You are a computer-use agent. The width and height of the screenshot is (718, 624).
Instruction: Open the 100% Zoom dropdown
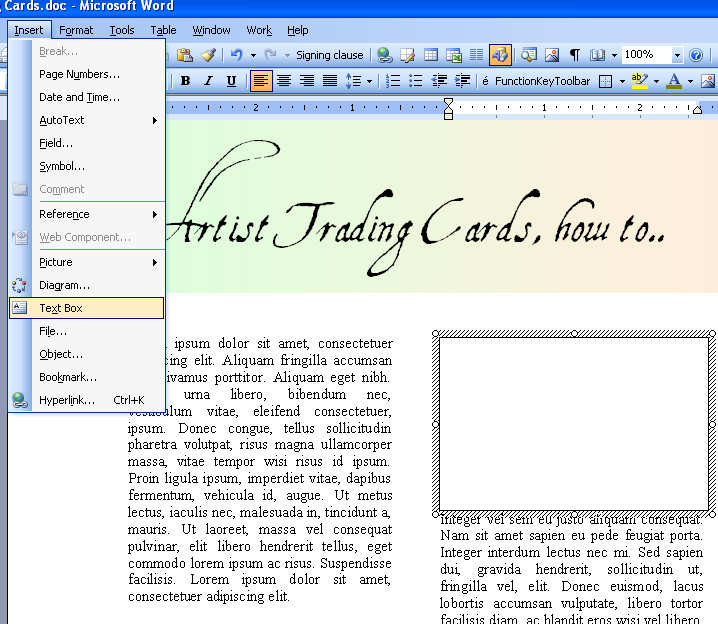677,55
